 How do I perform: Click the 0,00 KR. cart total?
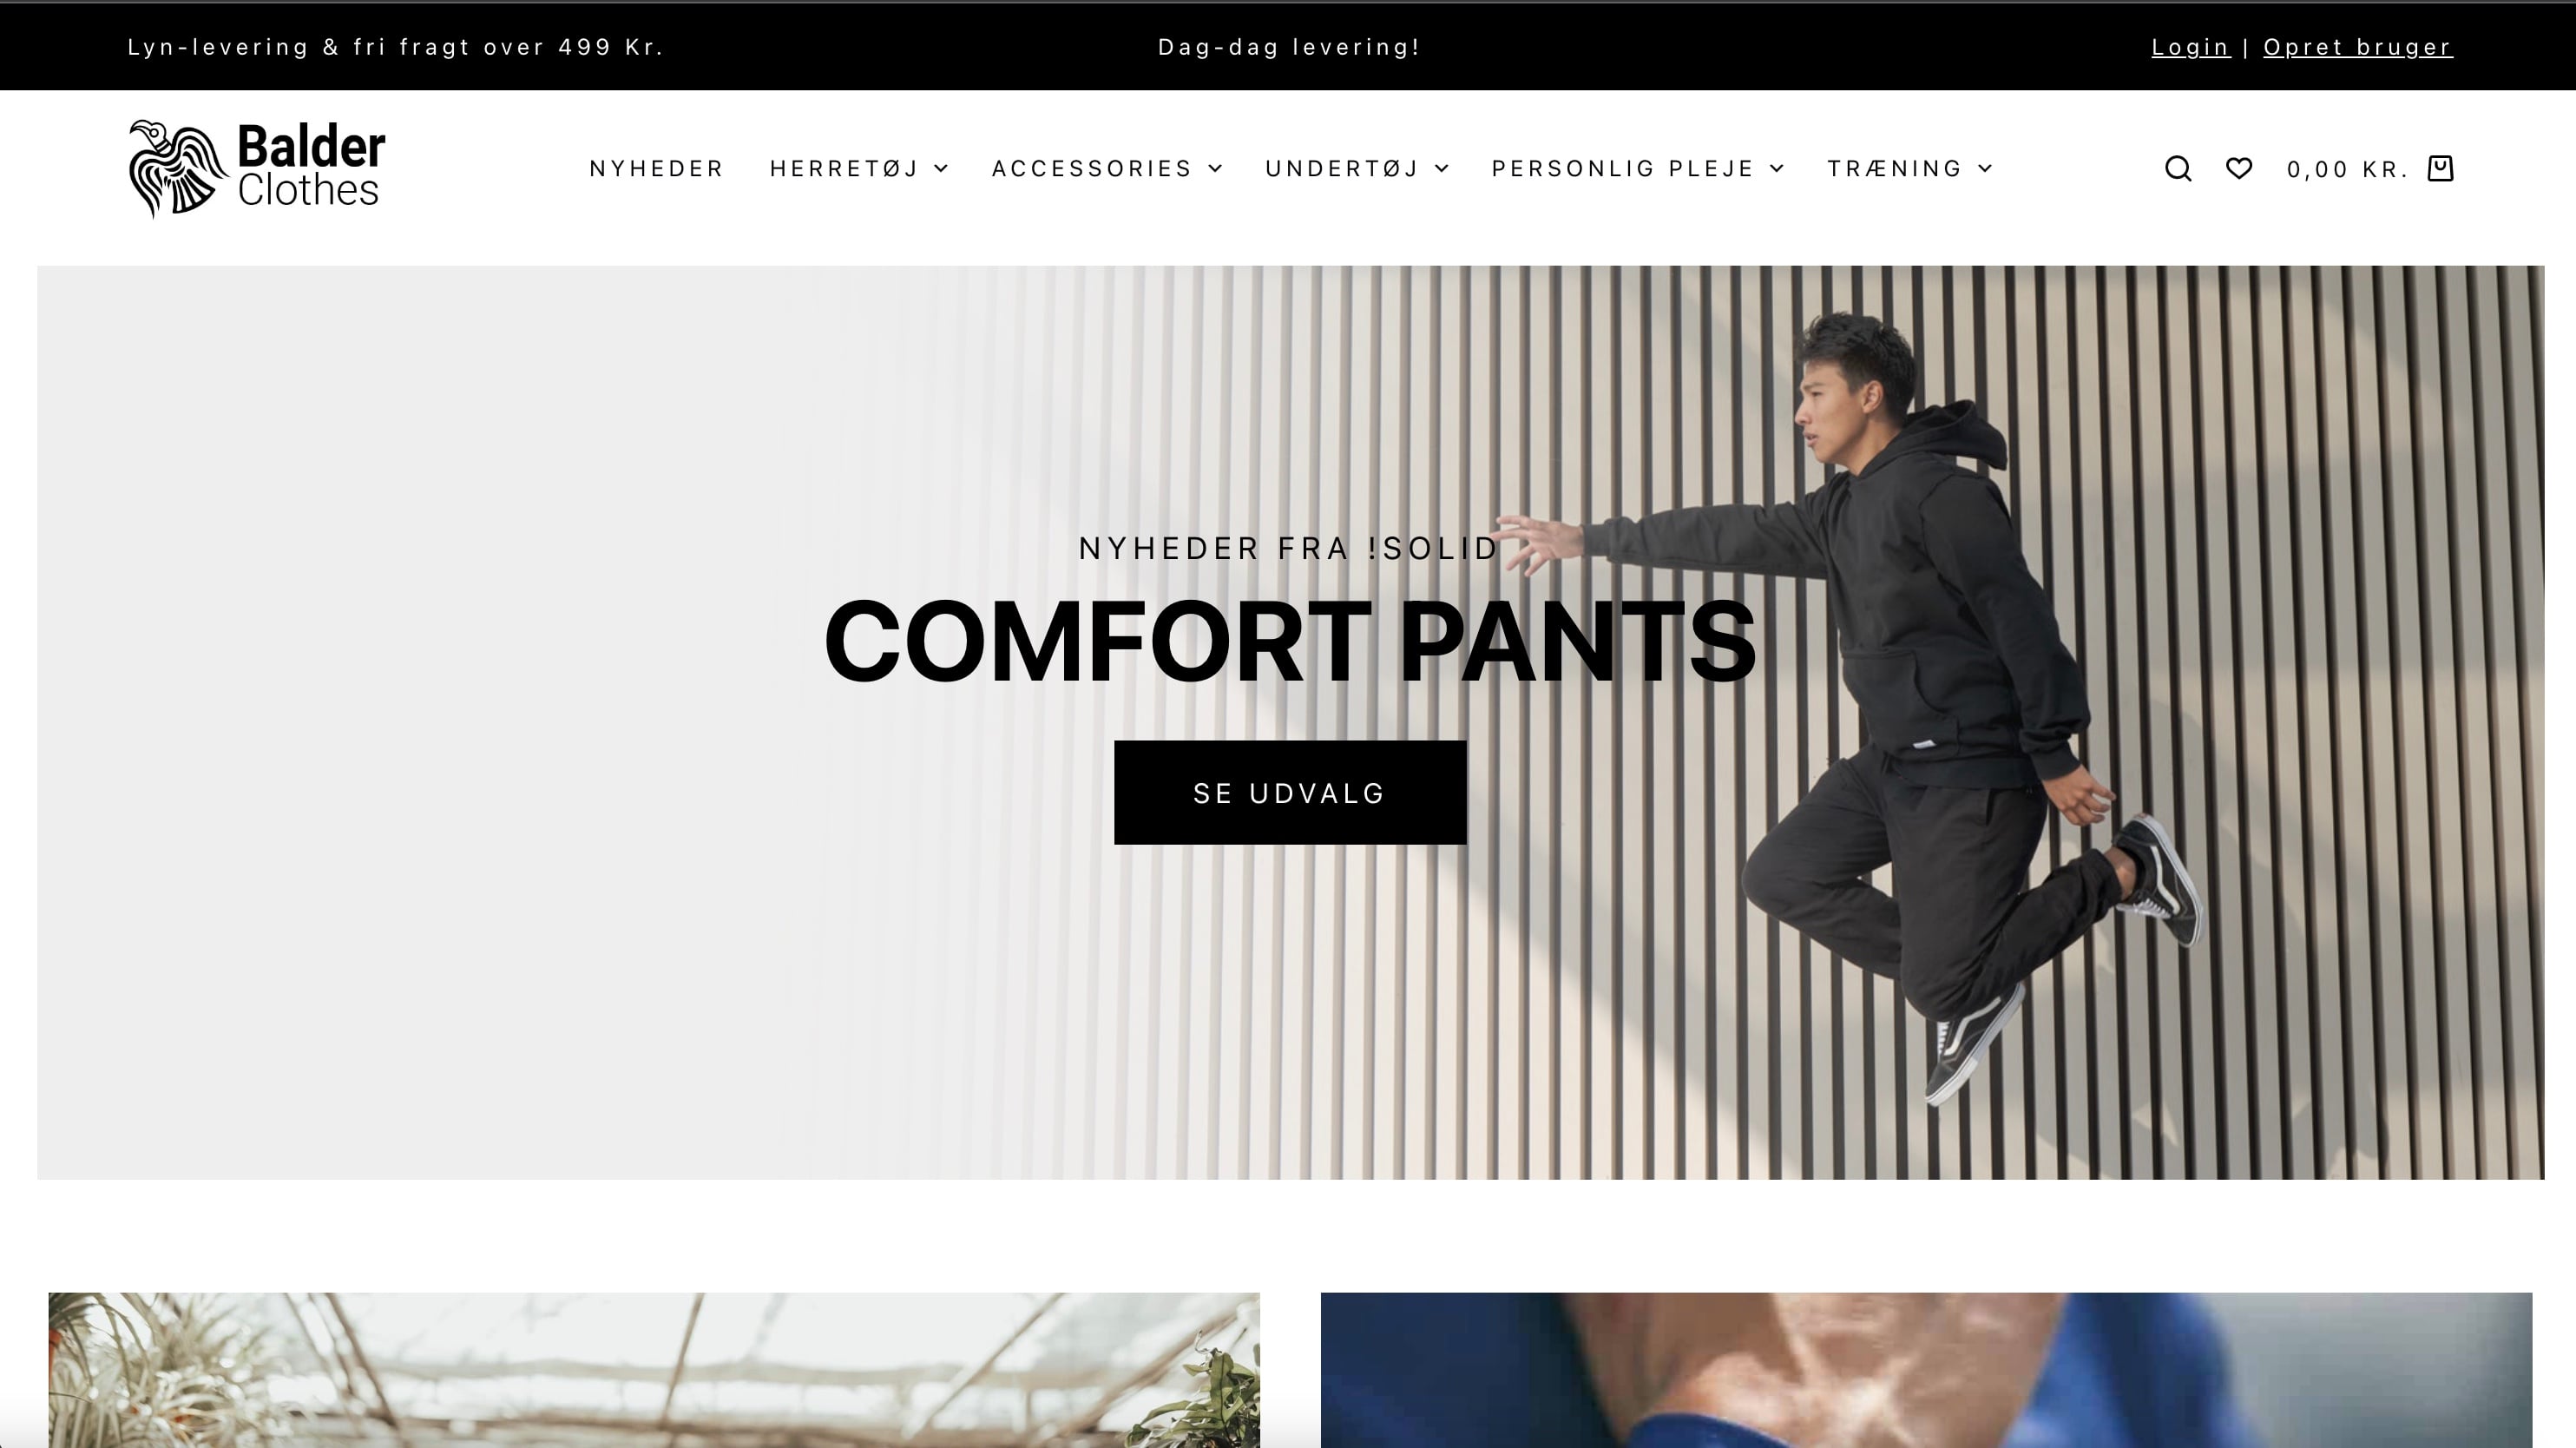click(x=2348, y=170)
